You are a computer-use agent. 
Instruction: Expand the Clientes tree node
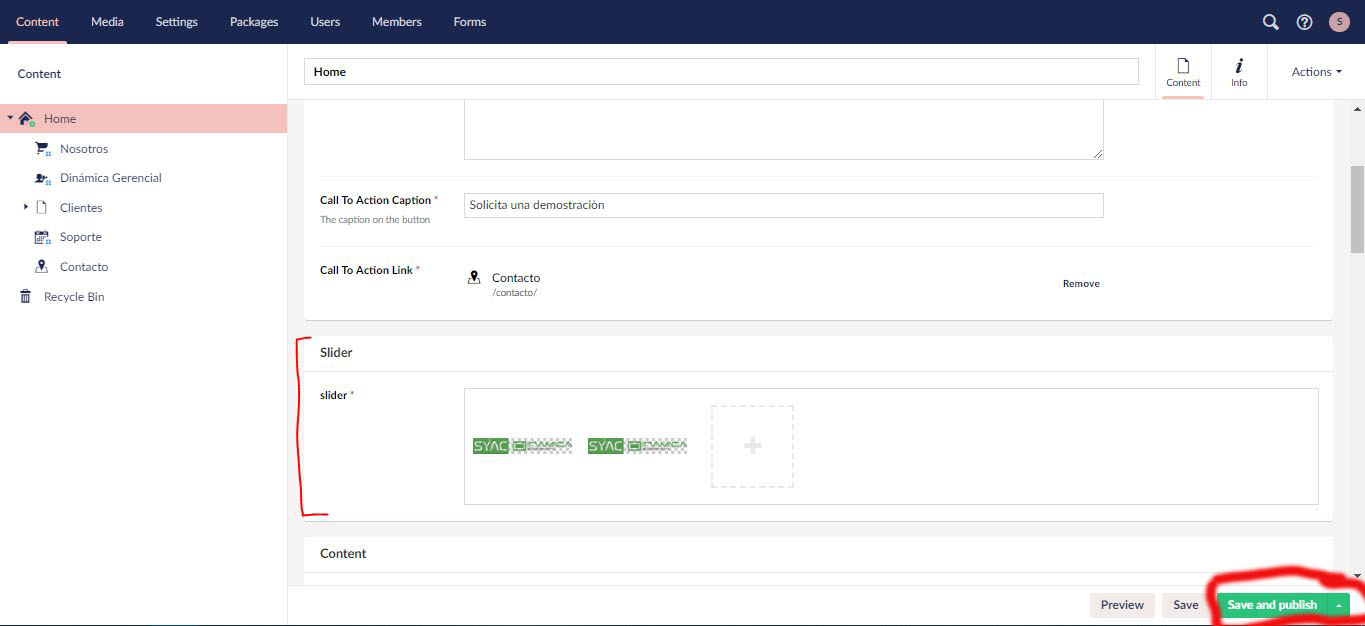[25, 207]
